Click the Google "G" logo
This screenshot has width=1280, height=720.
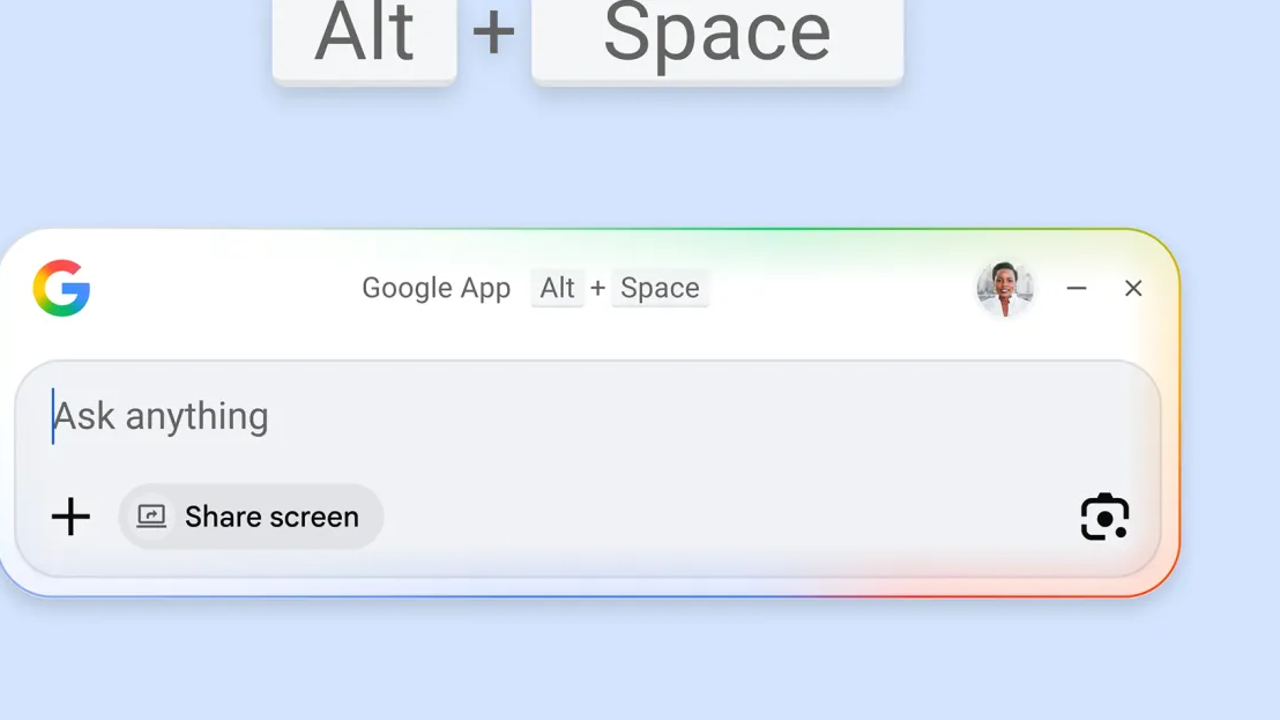tap(62, 289)
